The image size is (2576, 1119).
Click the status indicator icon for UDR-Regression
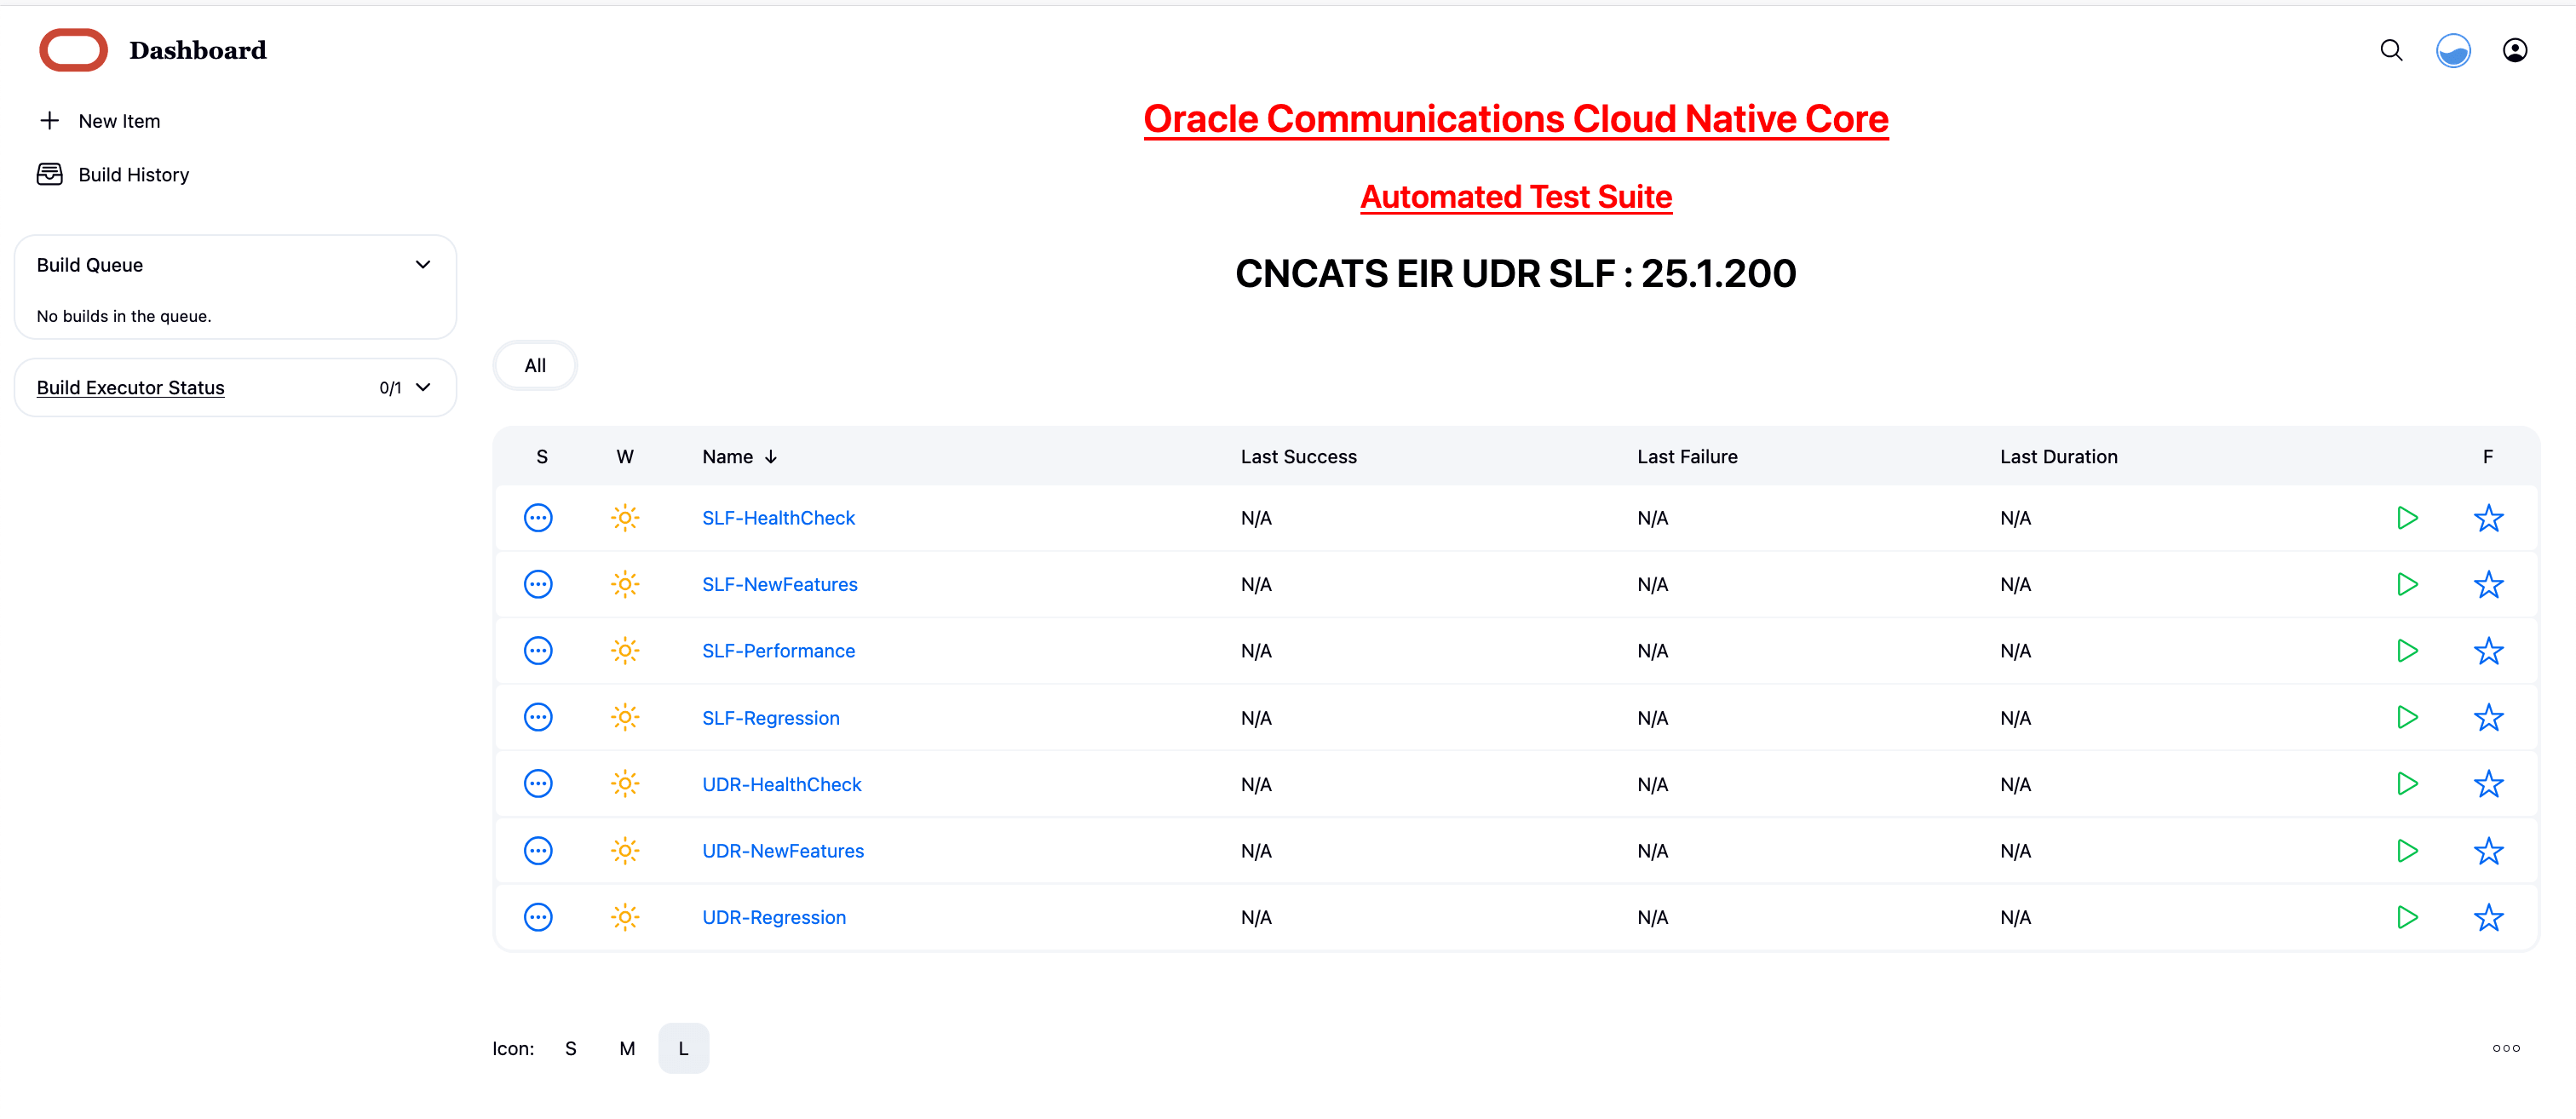tap(539, 916)
